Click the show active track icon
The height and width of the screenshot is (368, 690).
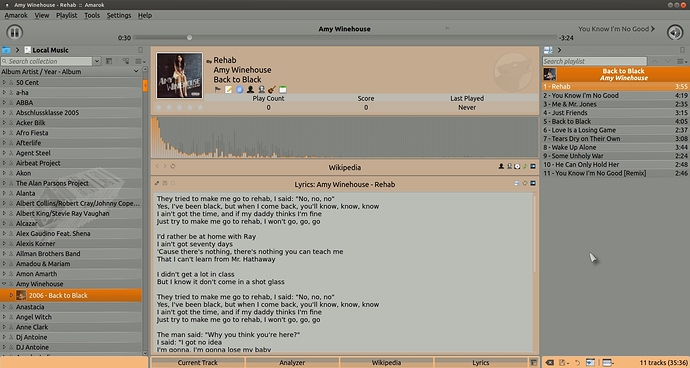(590, 363)
